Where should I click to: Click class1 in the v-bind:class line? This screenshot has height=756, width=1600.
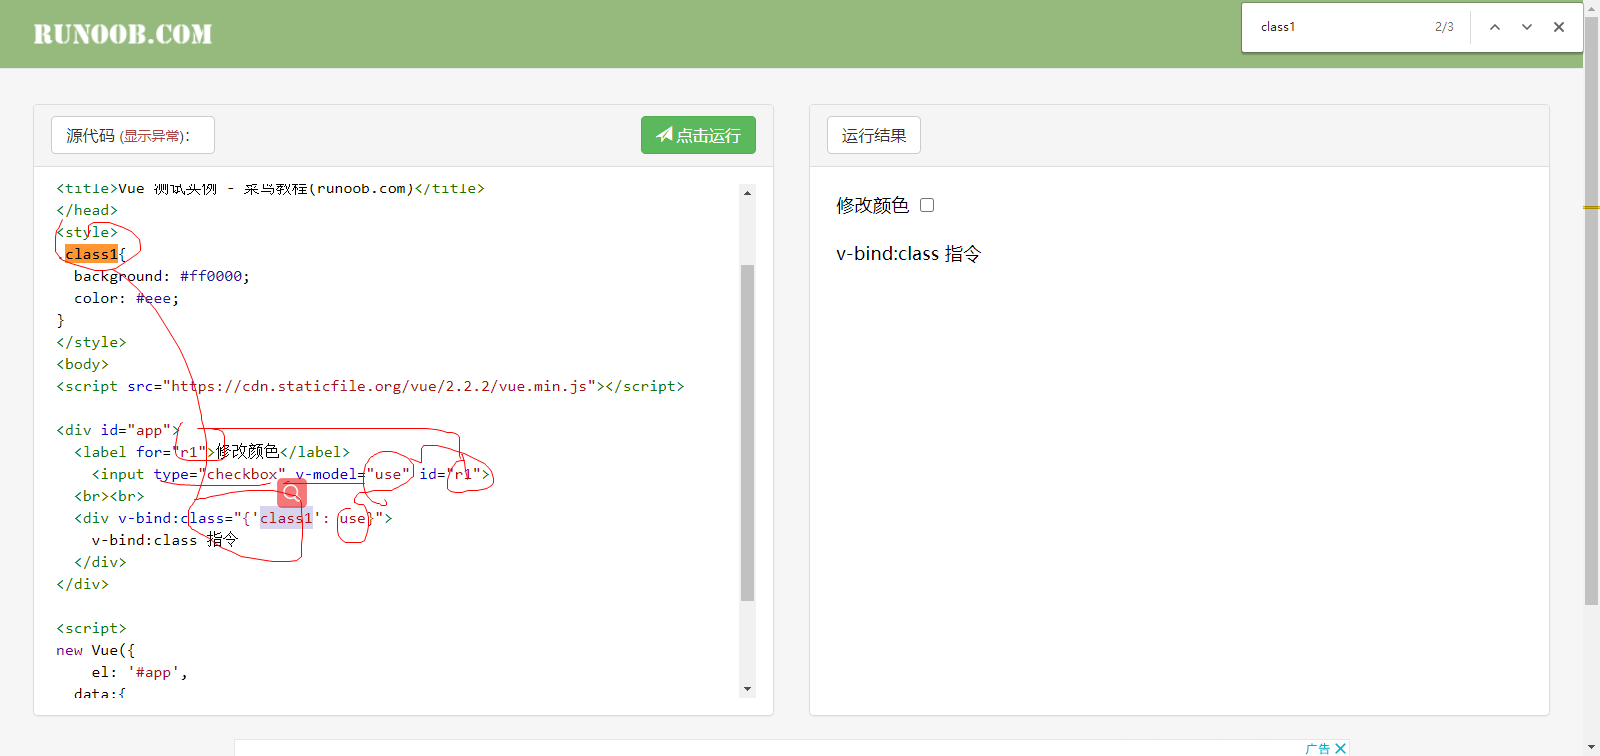tap(286, 518)
